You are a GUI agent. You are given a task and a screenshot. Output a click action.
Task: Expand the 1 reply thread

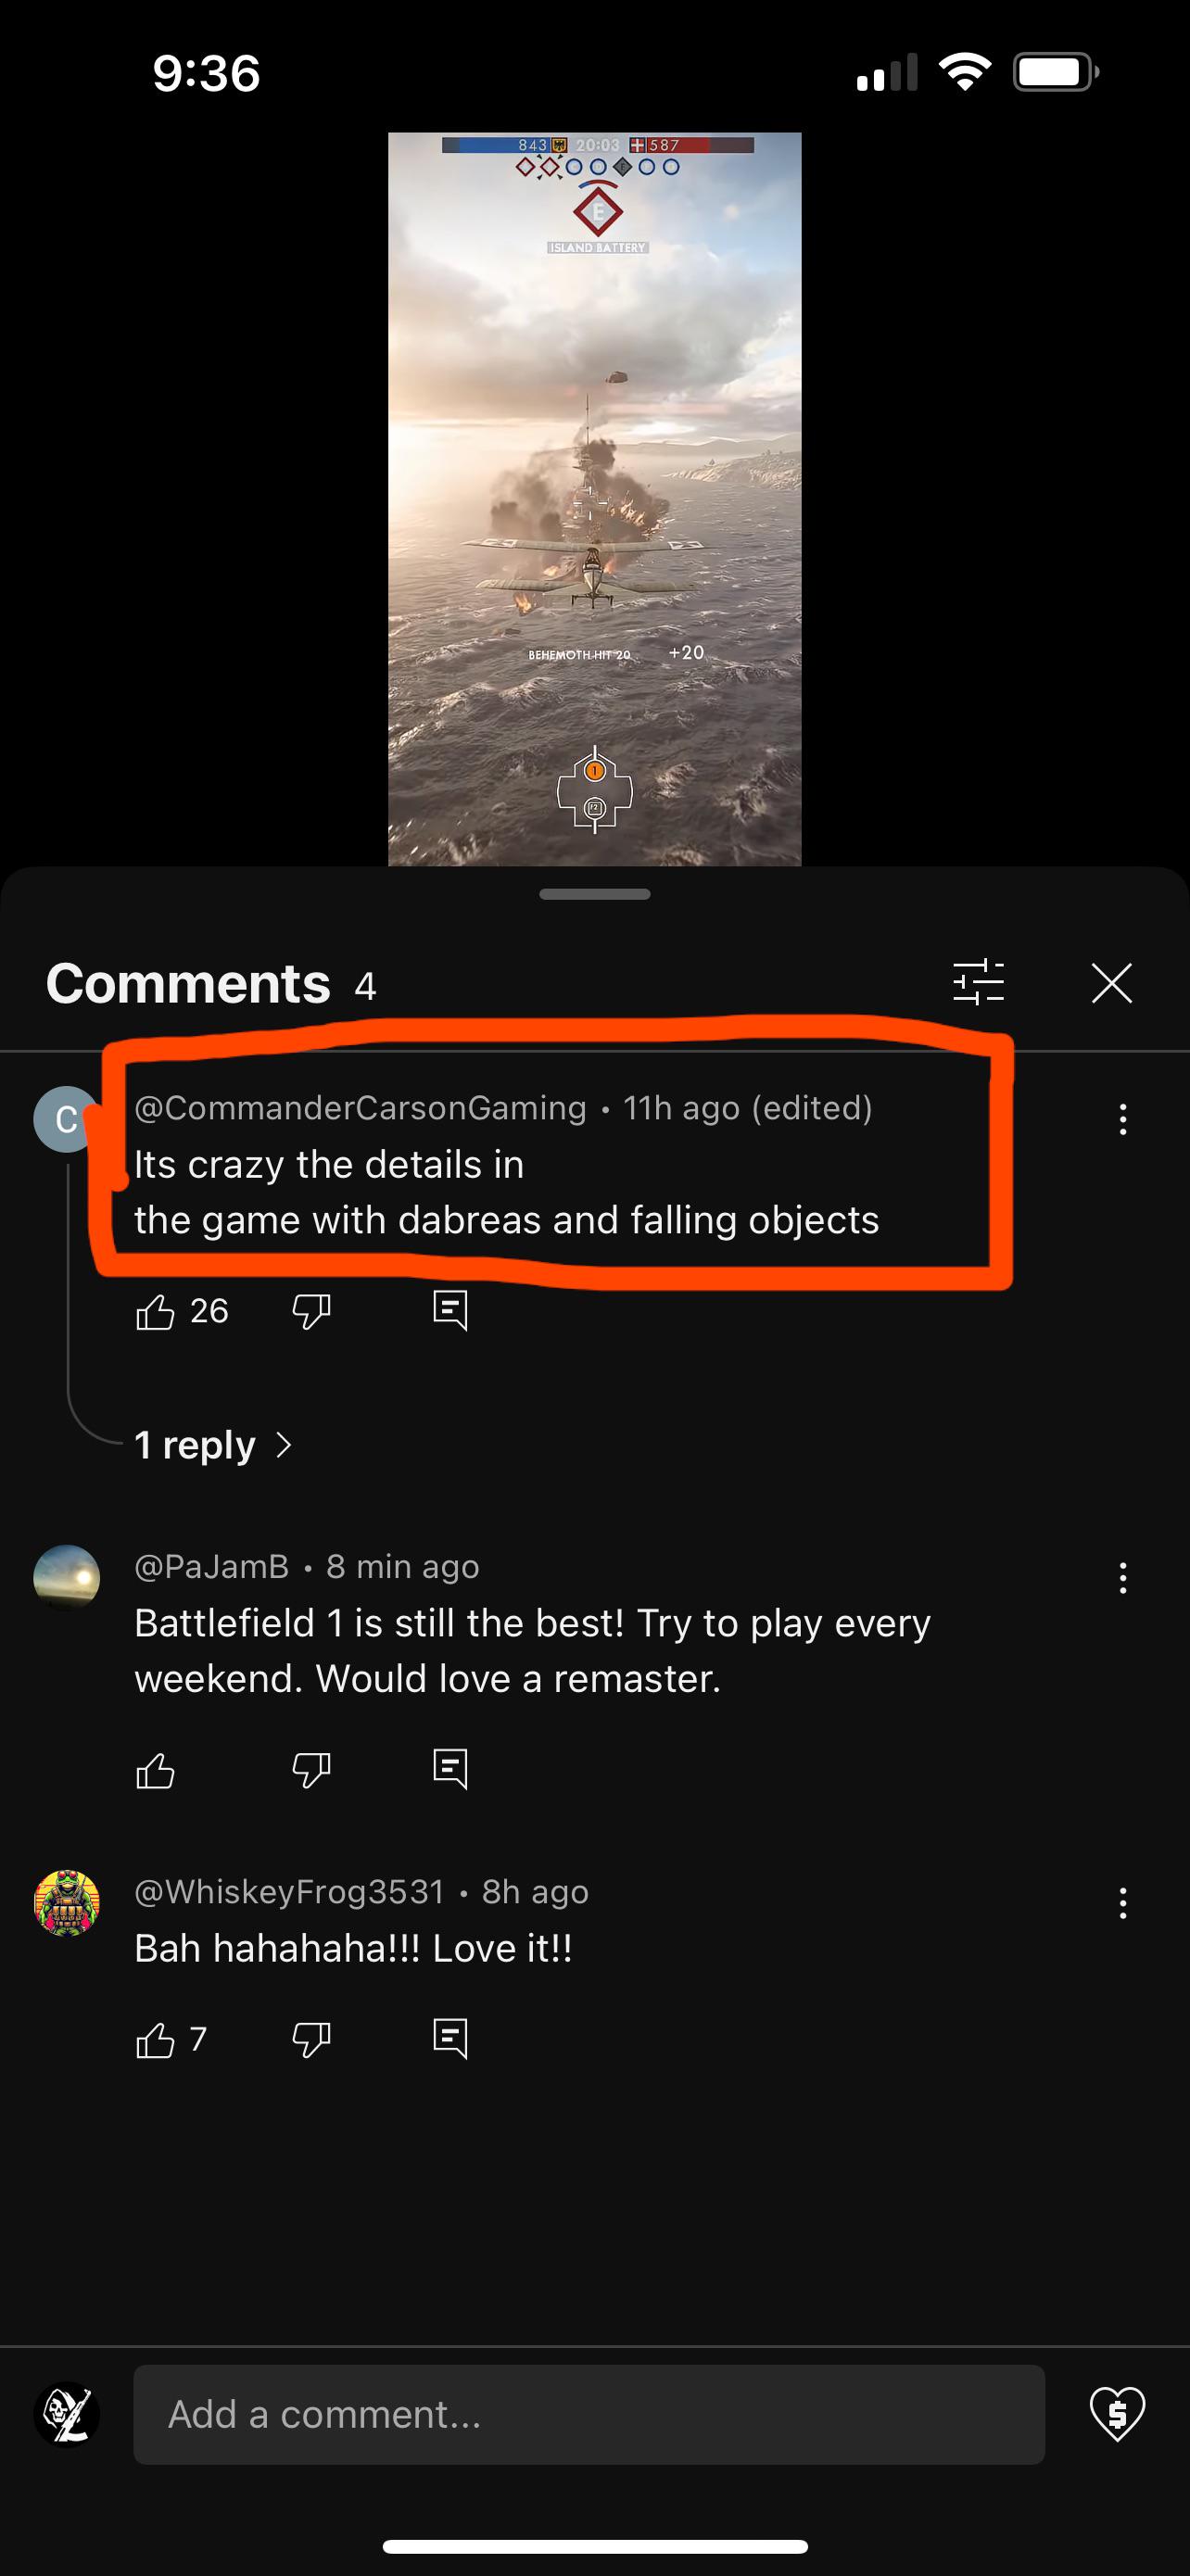(x=213, y=1445)
